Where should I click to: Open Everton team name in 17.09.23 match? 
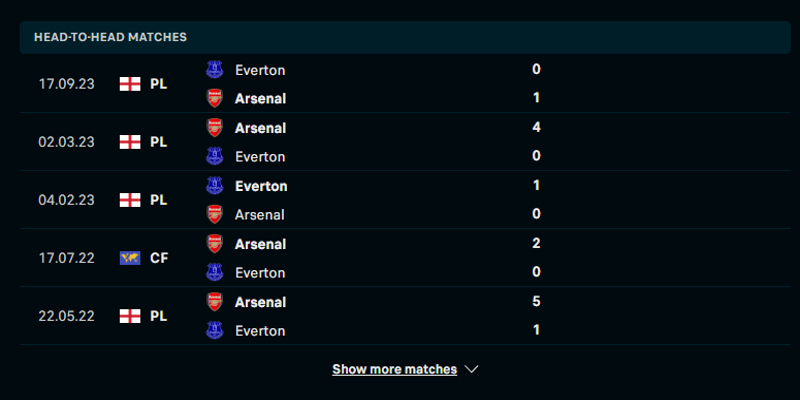click(260, 70)
